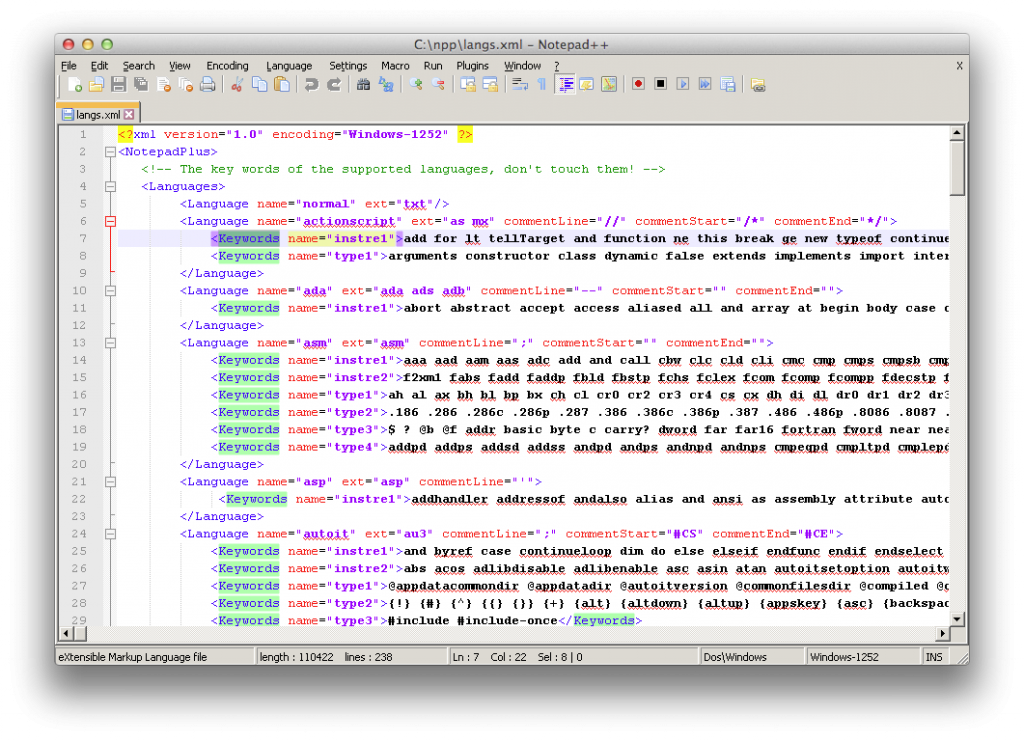Open the Search menu
Screen dimensions: 1024x741
138,66
